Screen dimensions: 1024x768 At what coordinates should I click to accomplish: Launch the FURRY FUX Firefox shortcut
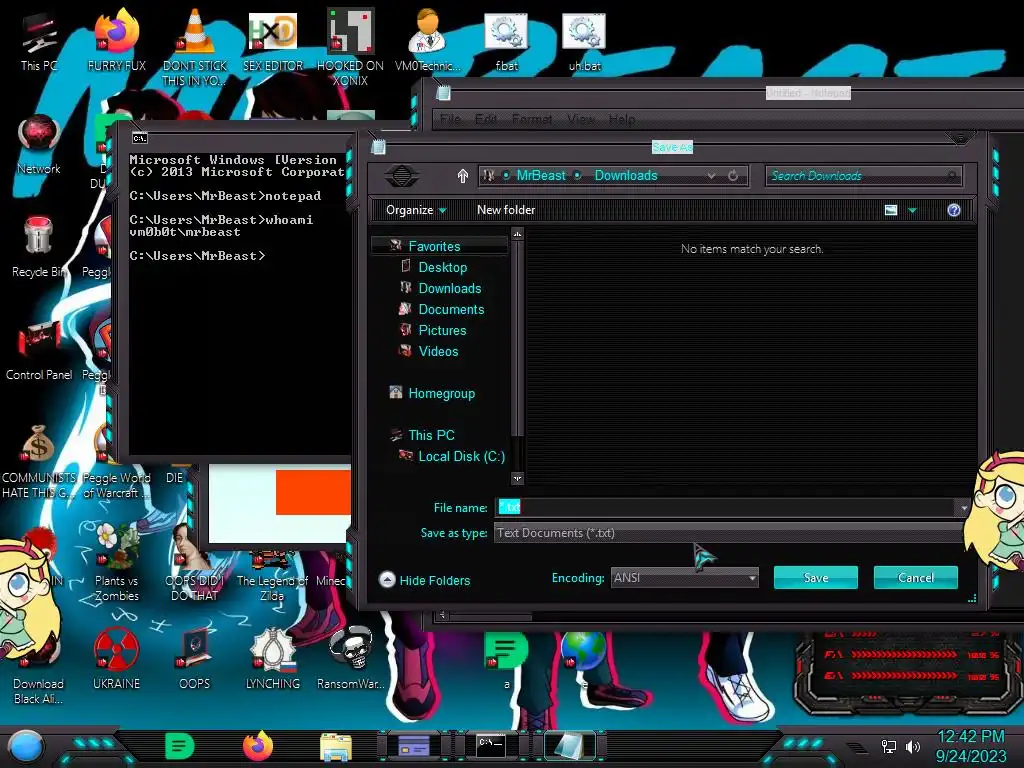[117, 40]
